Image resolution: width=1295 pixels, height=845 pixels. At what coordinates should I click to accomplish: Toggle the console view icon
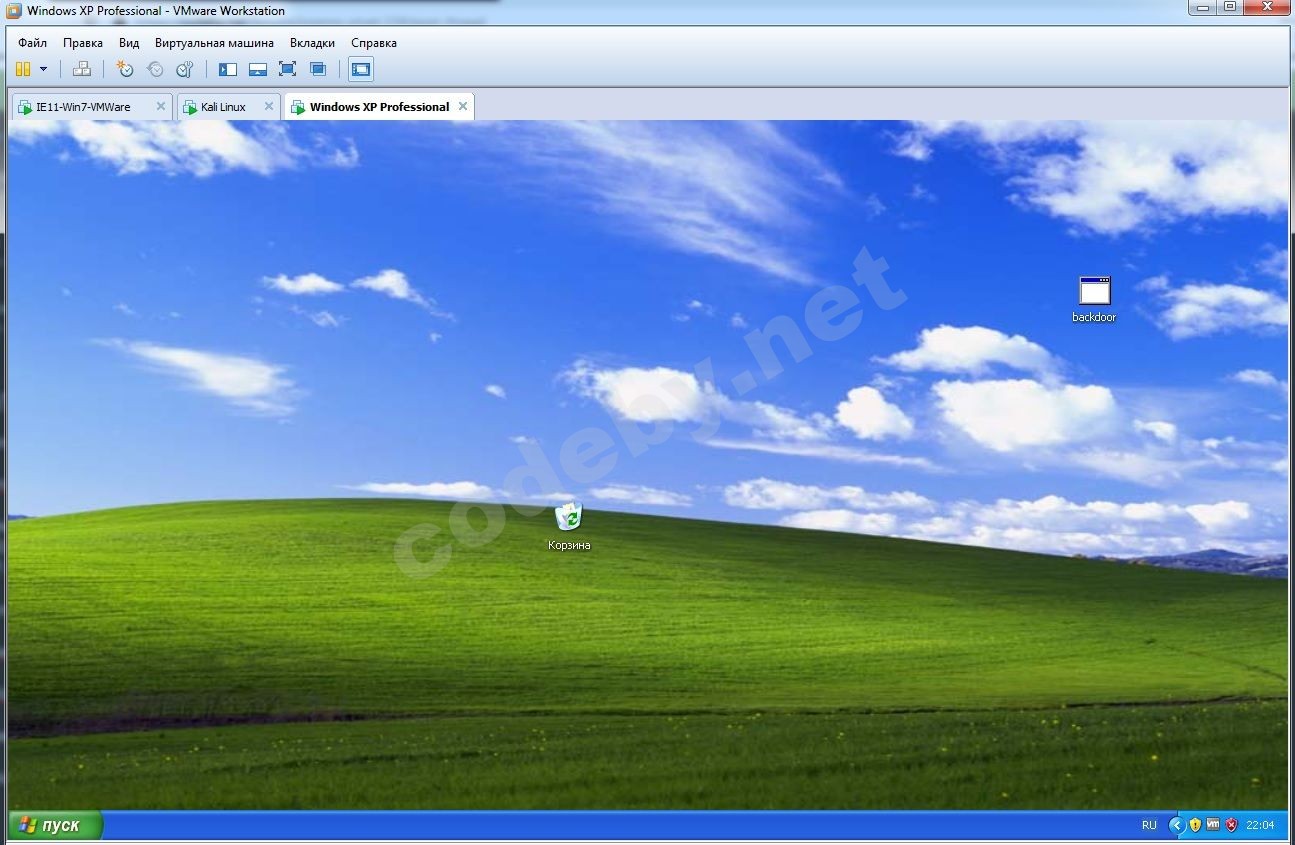point(361,69)
